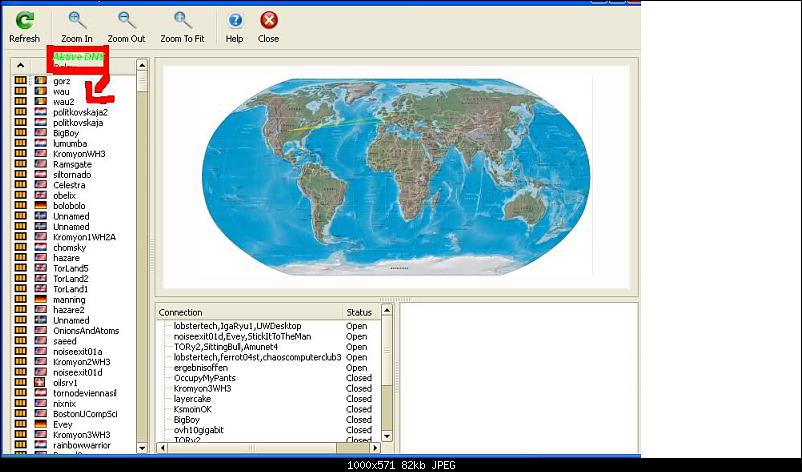This screenshot has height=472, width=802.
Task: Click the world map display
Action: 396,177
